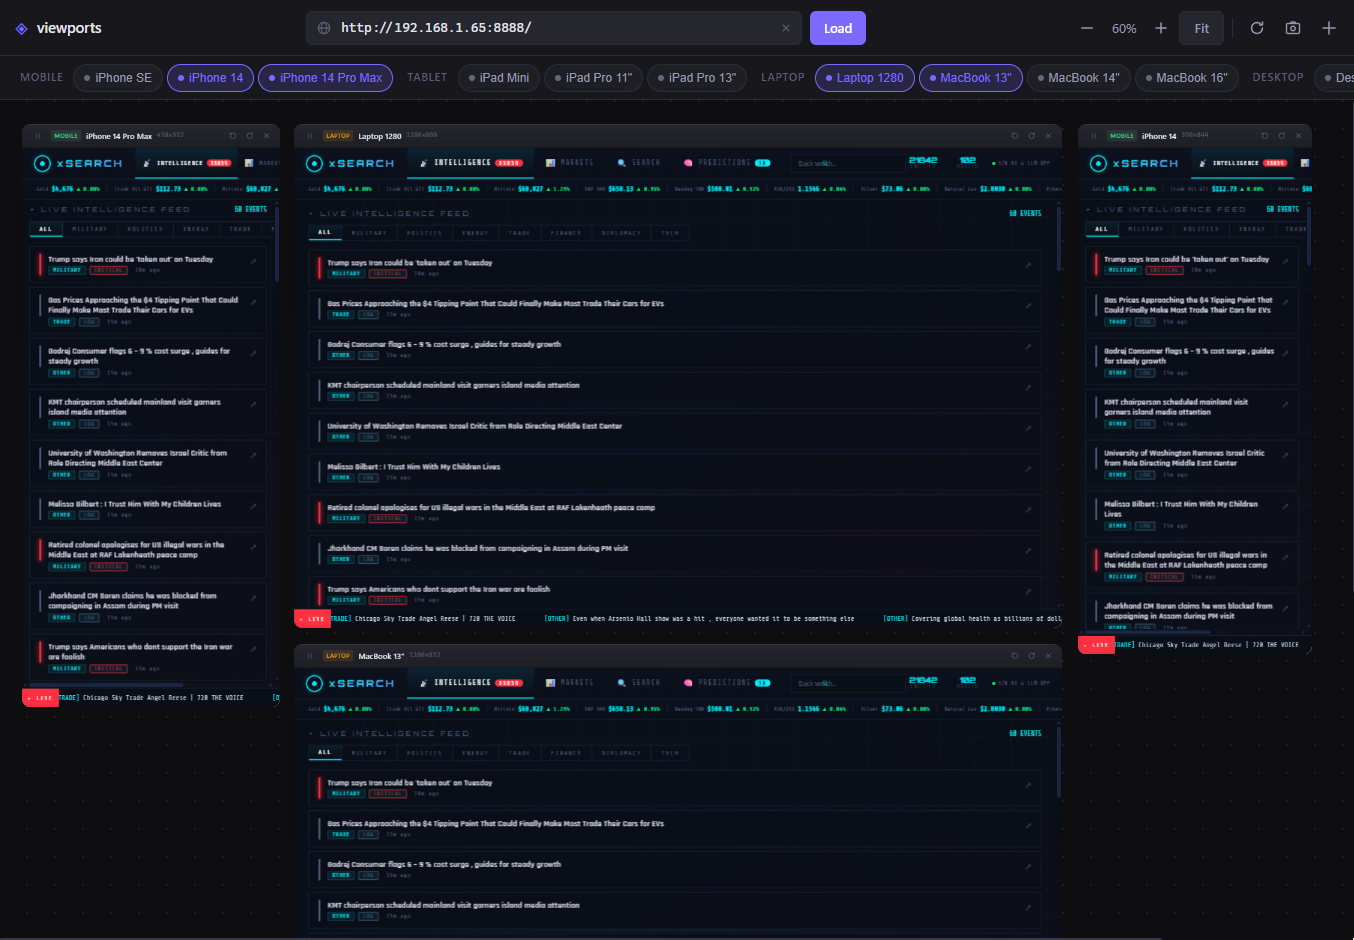Image resolution: width=1354 pixels, height=940 pixels.
Task: Refresh the Laptop 1280 frame
Action: tap(1031, 136)
